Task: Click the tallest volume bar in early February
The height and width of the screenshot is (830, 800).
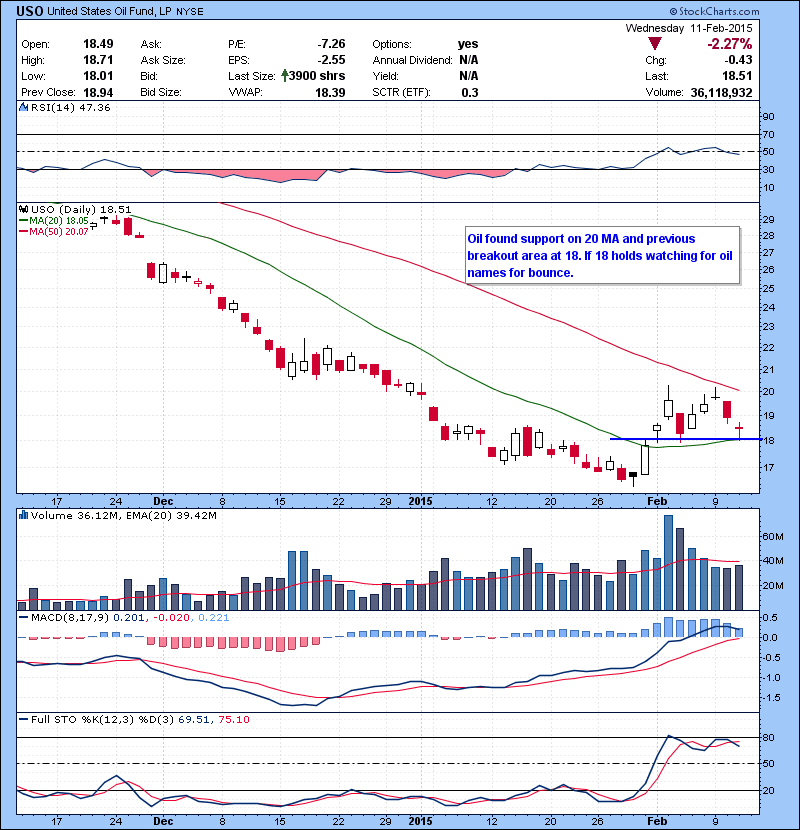Action: [x=668, y=563]
